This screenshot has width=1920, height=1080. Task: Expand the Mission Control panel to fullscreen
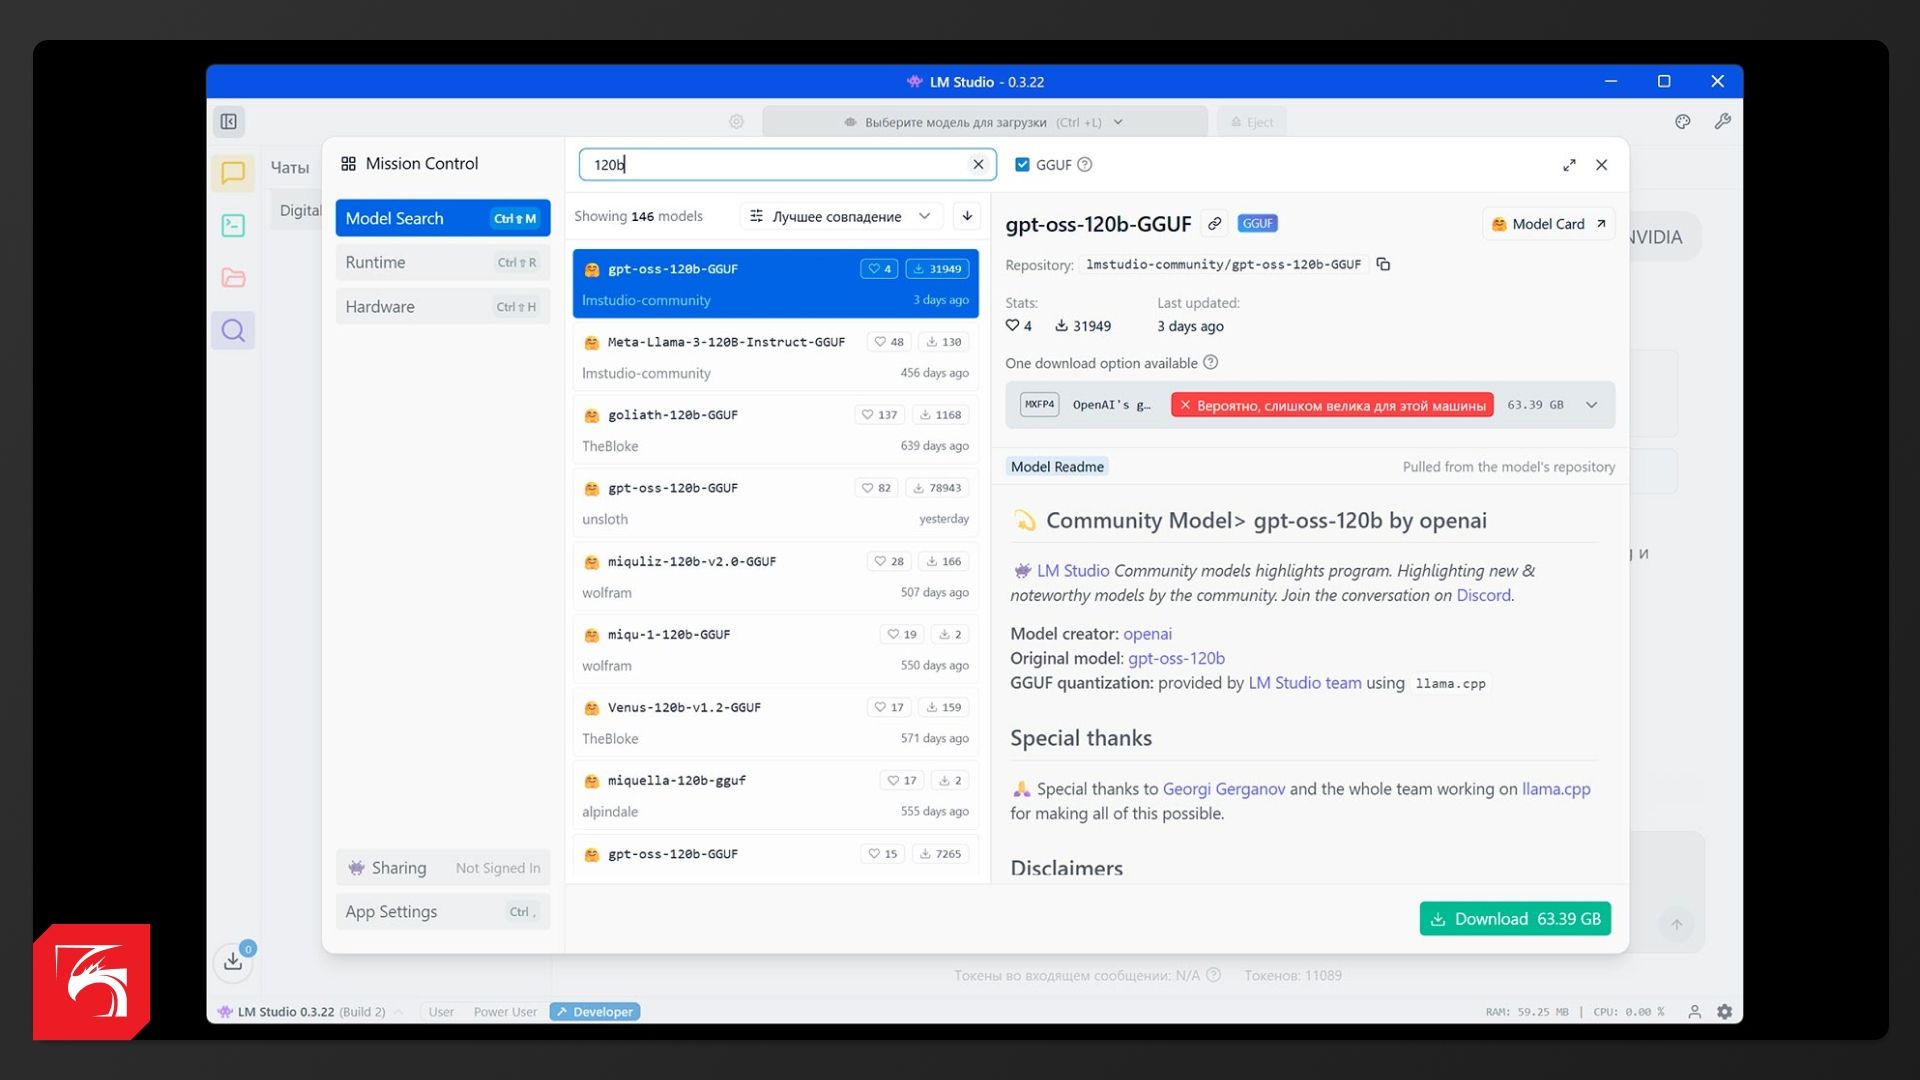click(x=1569, y=165)
